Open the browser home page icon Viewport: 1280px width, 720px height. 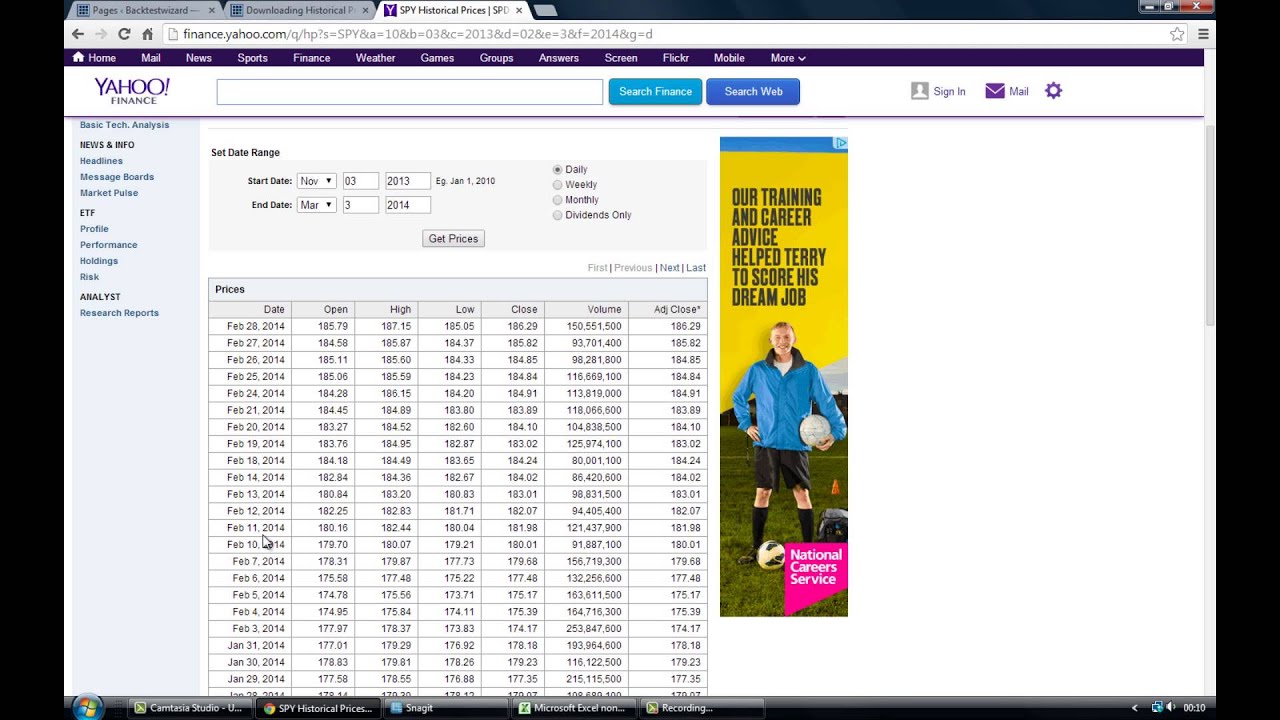(x=147, y=34)
